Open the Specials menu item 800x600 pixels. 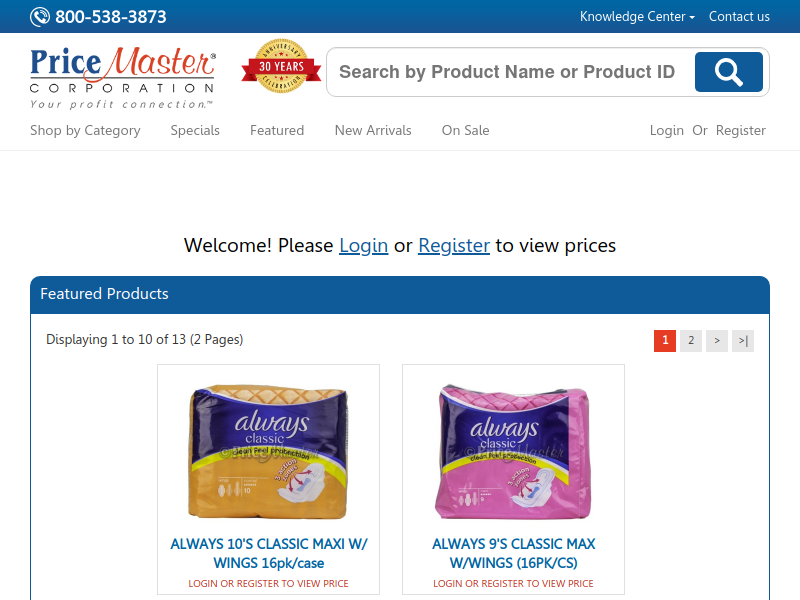tap(195, 131)
